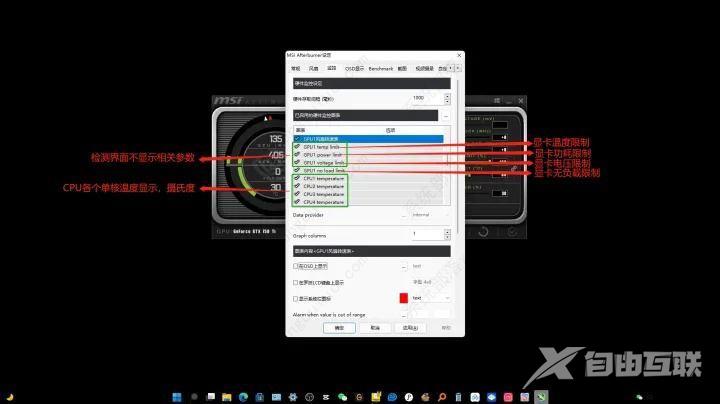The image size is (720, 404).
Task: Open the tray icon text dropdown
Action: 430,298
